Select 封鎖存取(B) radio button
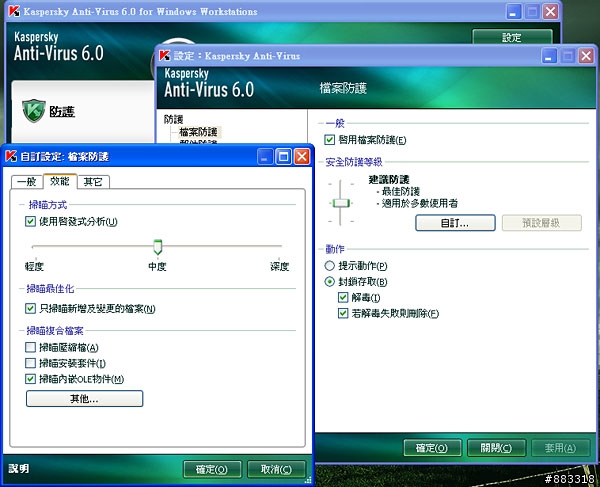 pos(329,282)
